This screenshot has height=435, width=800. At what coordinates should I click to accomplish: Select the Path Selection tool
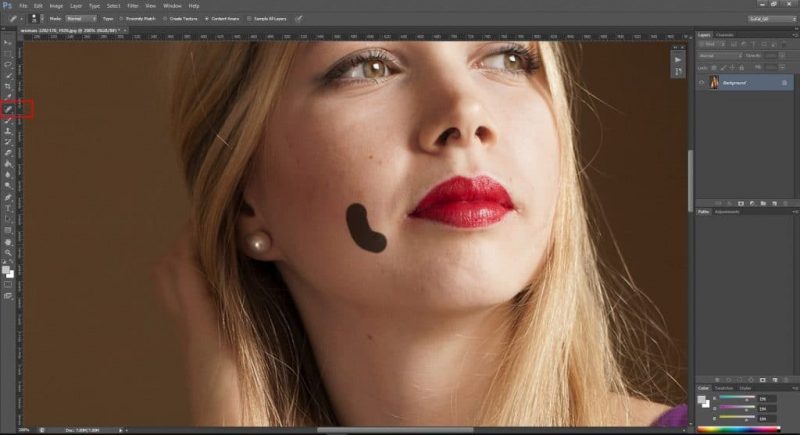click(8, 219)
